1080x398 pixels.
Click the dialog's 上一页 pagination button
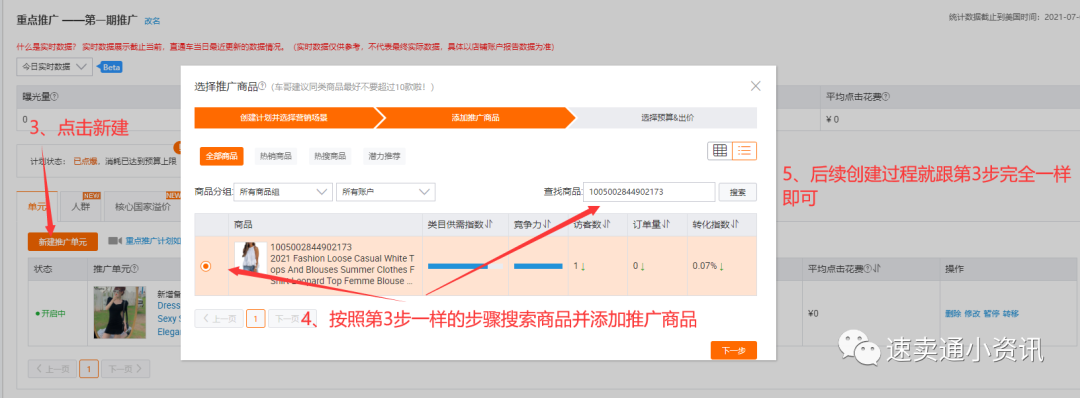(x=220, y=319)
